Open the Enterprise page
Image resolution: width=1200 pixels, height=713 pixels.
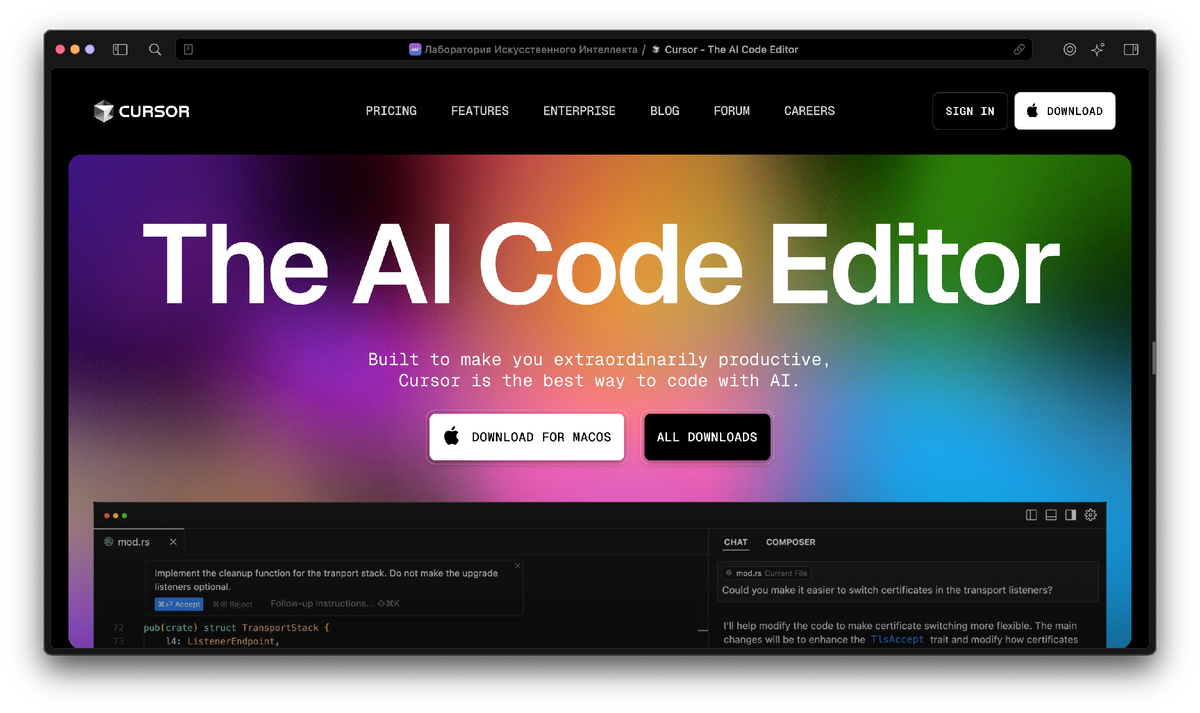pyautogui.click(x=579, y=111)
